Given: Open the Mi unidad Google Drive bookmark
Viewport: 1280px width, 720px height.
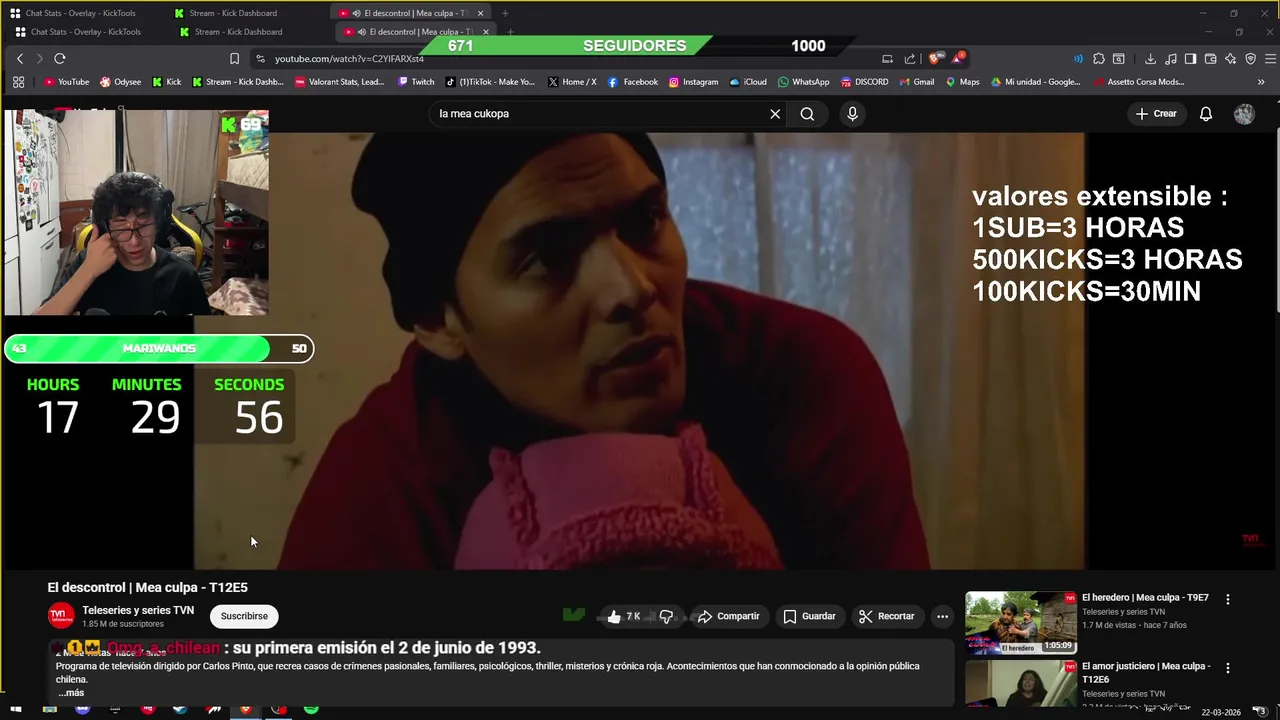Looking at the screenshot, I should click(x=1035, y=82).
